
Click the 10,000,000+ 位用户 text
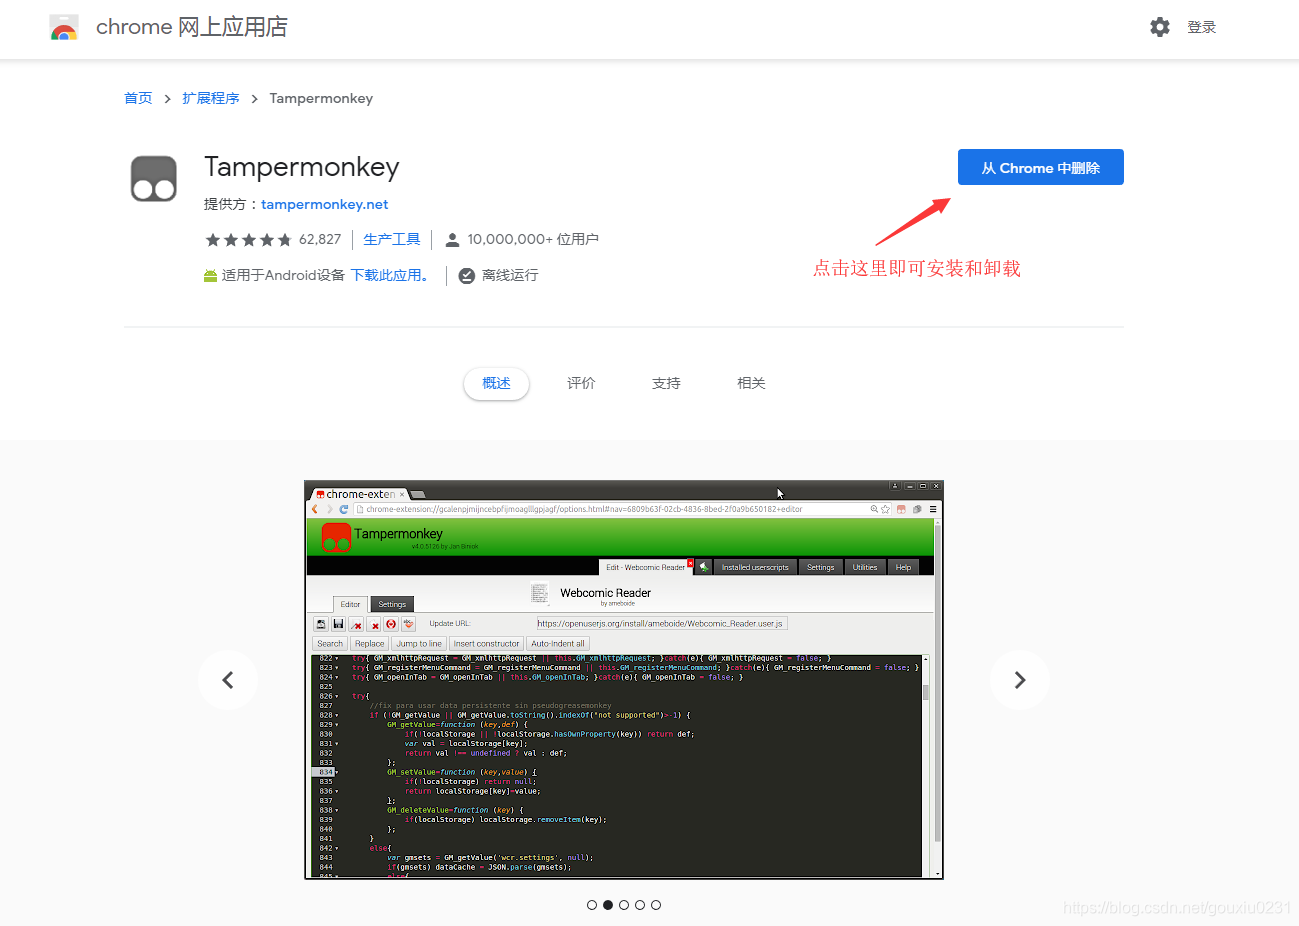533,240
